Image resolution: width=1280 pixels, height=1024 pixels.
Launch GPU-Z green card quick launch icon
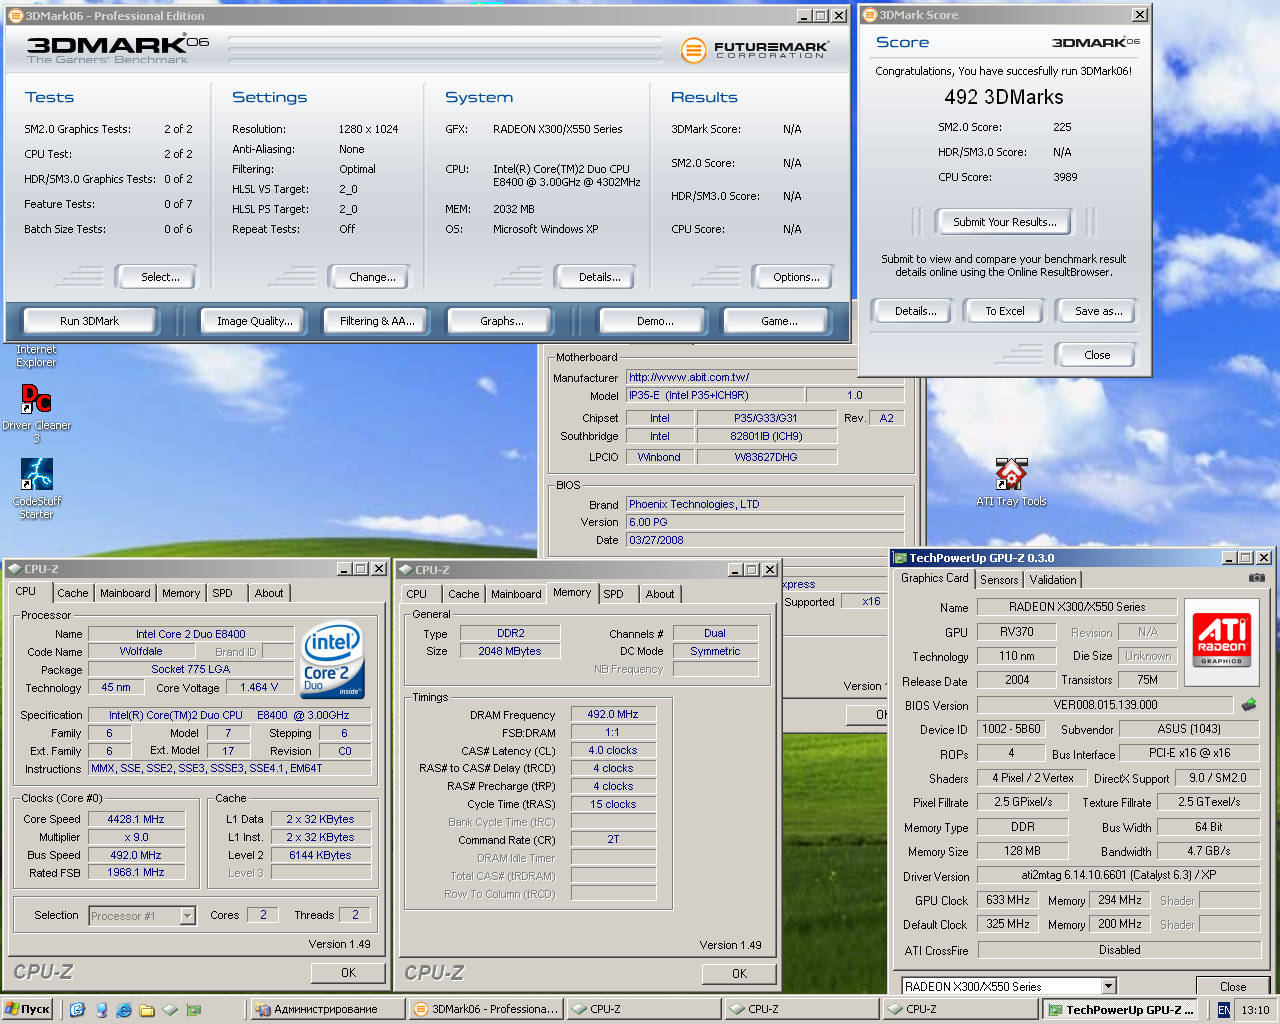click(194, 1010)
